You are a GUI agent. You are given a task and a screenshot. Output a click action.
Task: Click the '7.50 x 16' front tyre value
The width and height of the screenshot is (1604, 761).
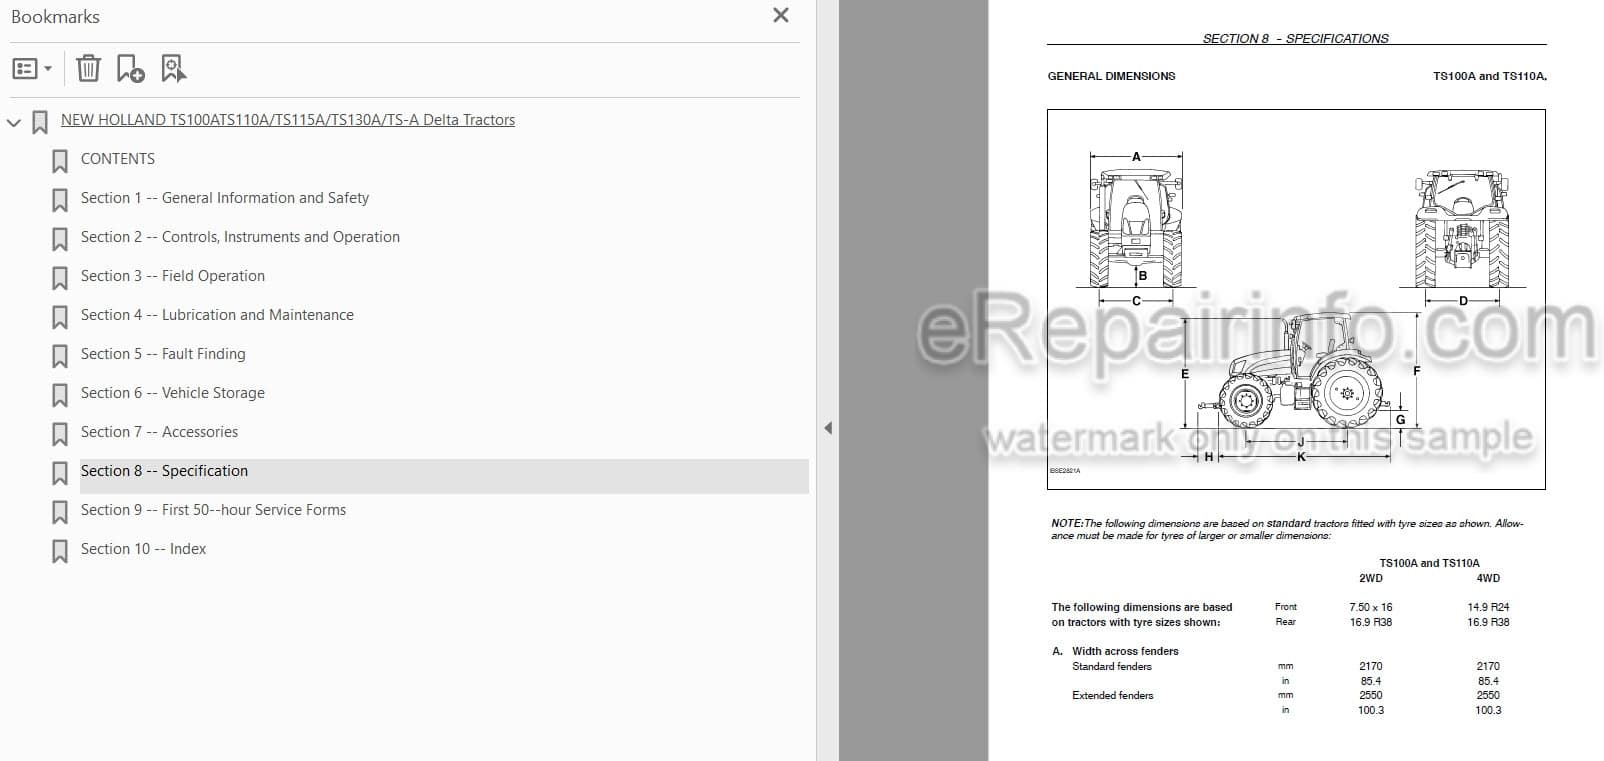pyautogui.click(x=1370, y=607)
